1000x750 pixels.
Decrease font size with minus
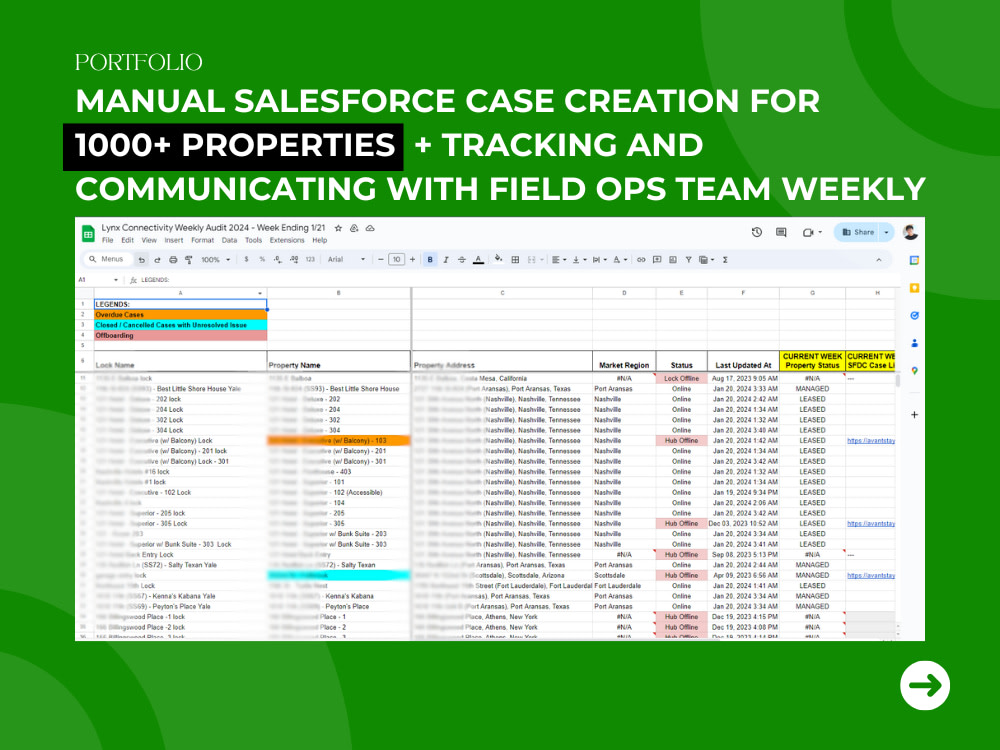[381, 260]
